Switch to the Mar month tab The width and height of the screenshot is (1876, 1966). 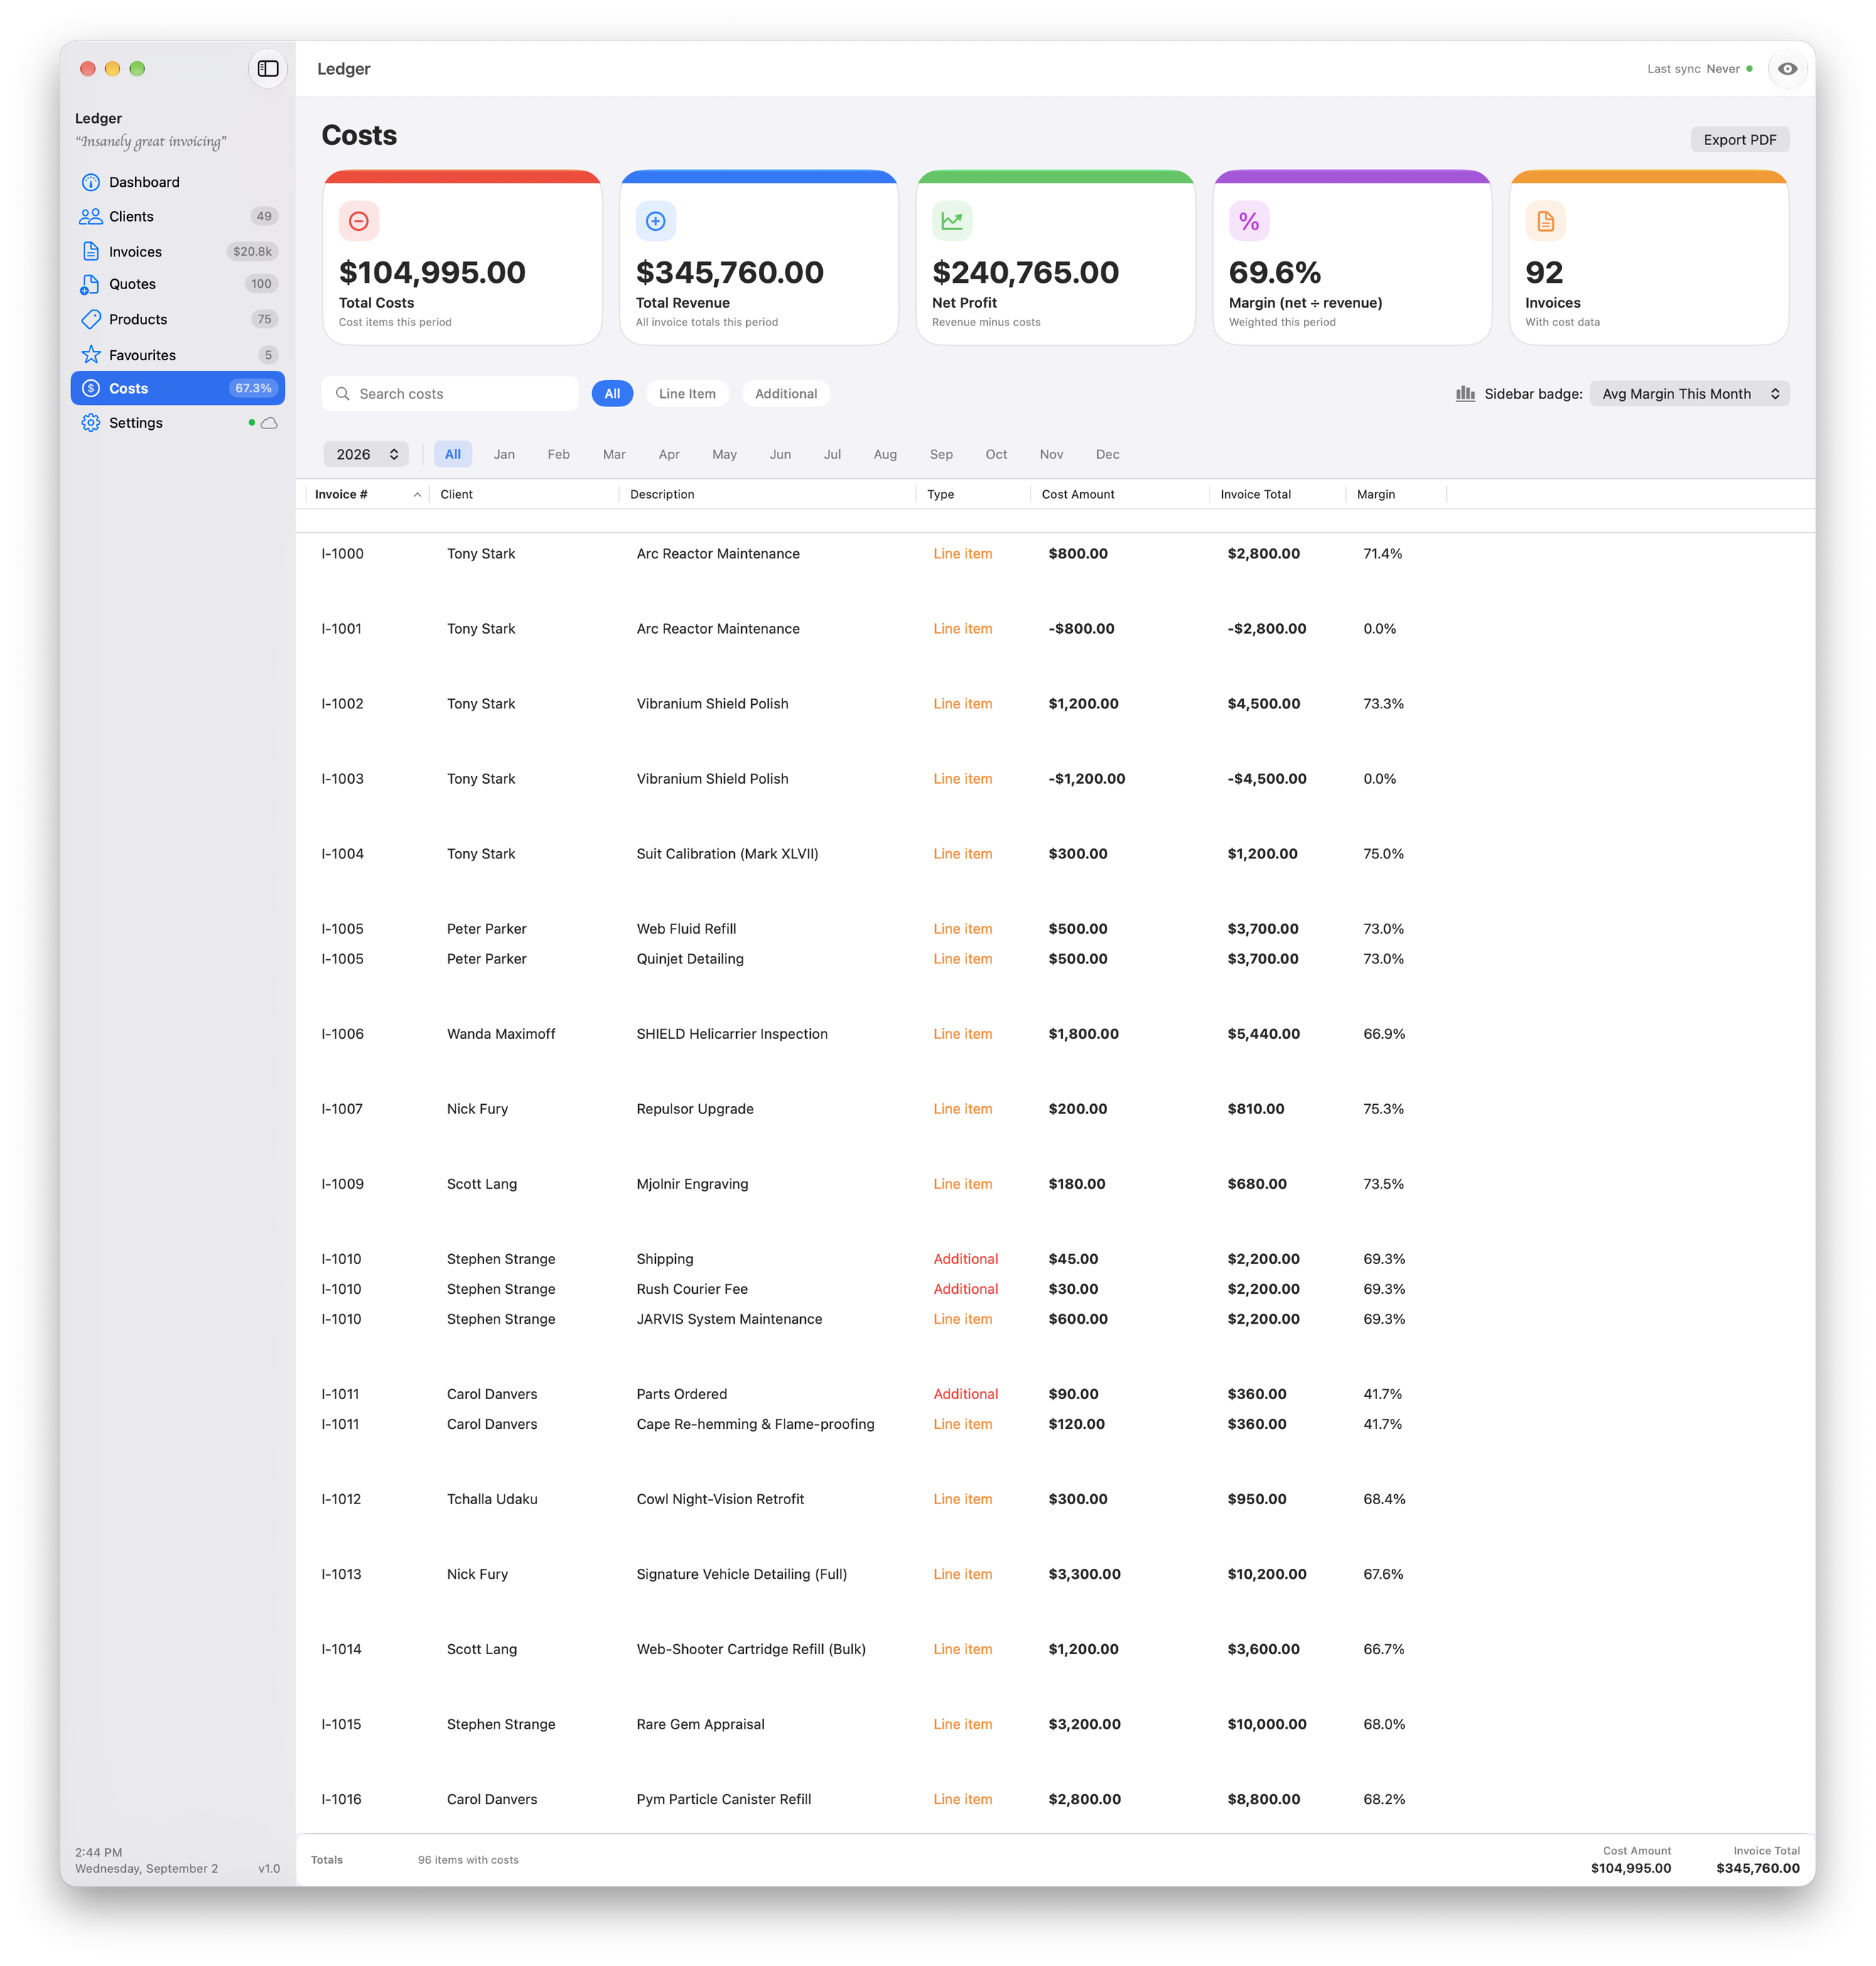click(614, 454)
